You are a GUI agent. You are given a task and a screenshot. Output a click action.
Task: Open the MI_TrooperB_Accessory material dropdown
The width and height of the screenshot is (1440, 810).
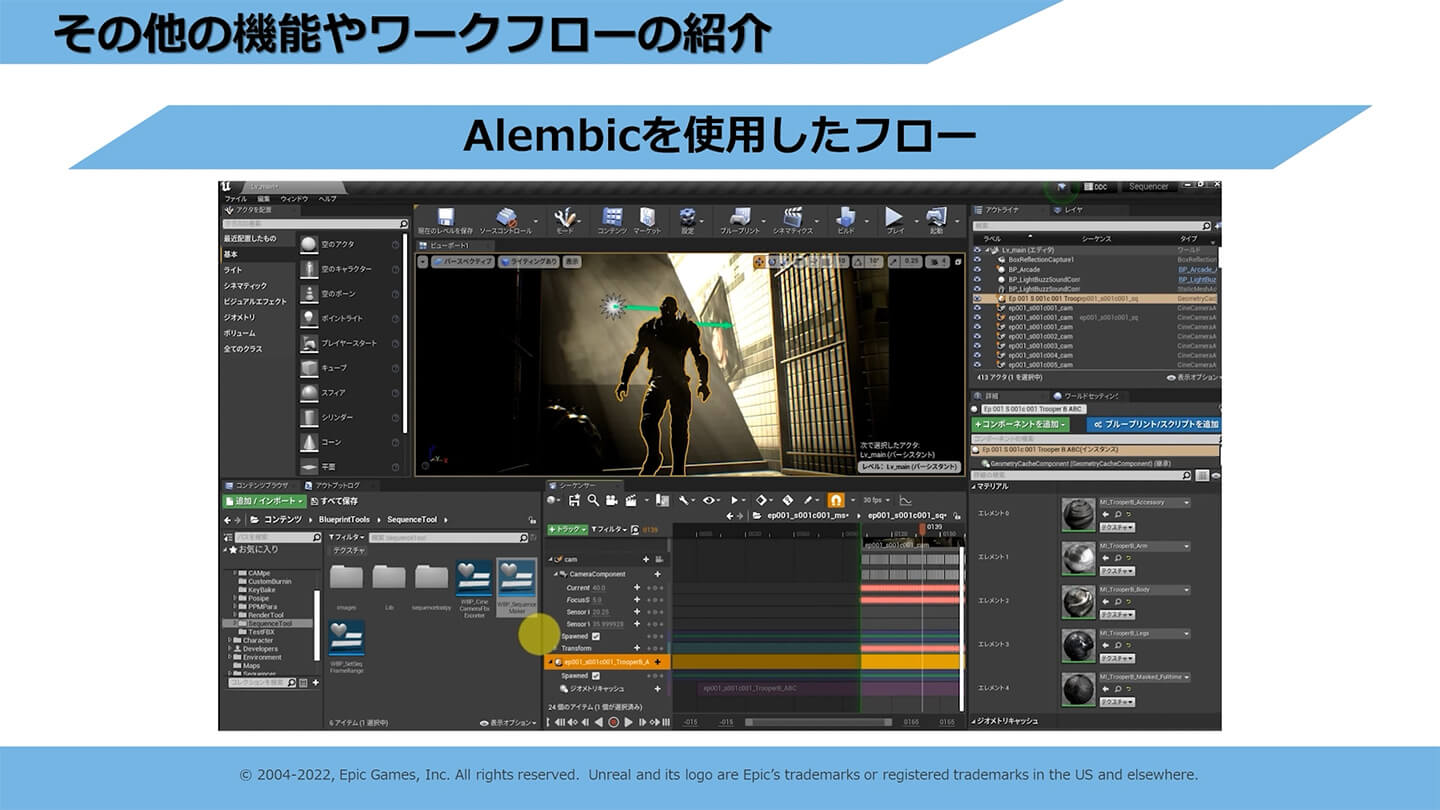pyautogui.click(x=1145, y=503)
